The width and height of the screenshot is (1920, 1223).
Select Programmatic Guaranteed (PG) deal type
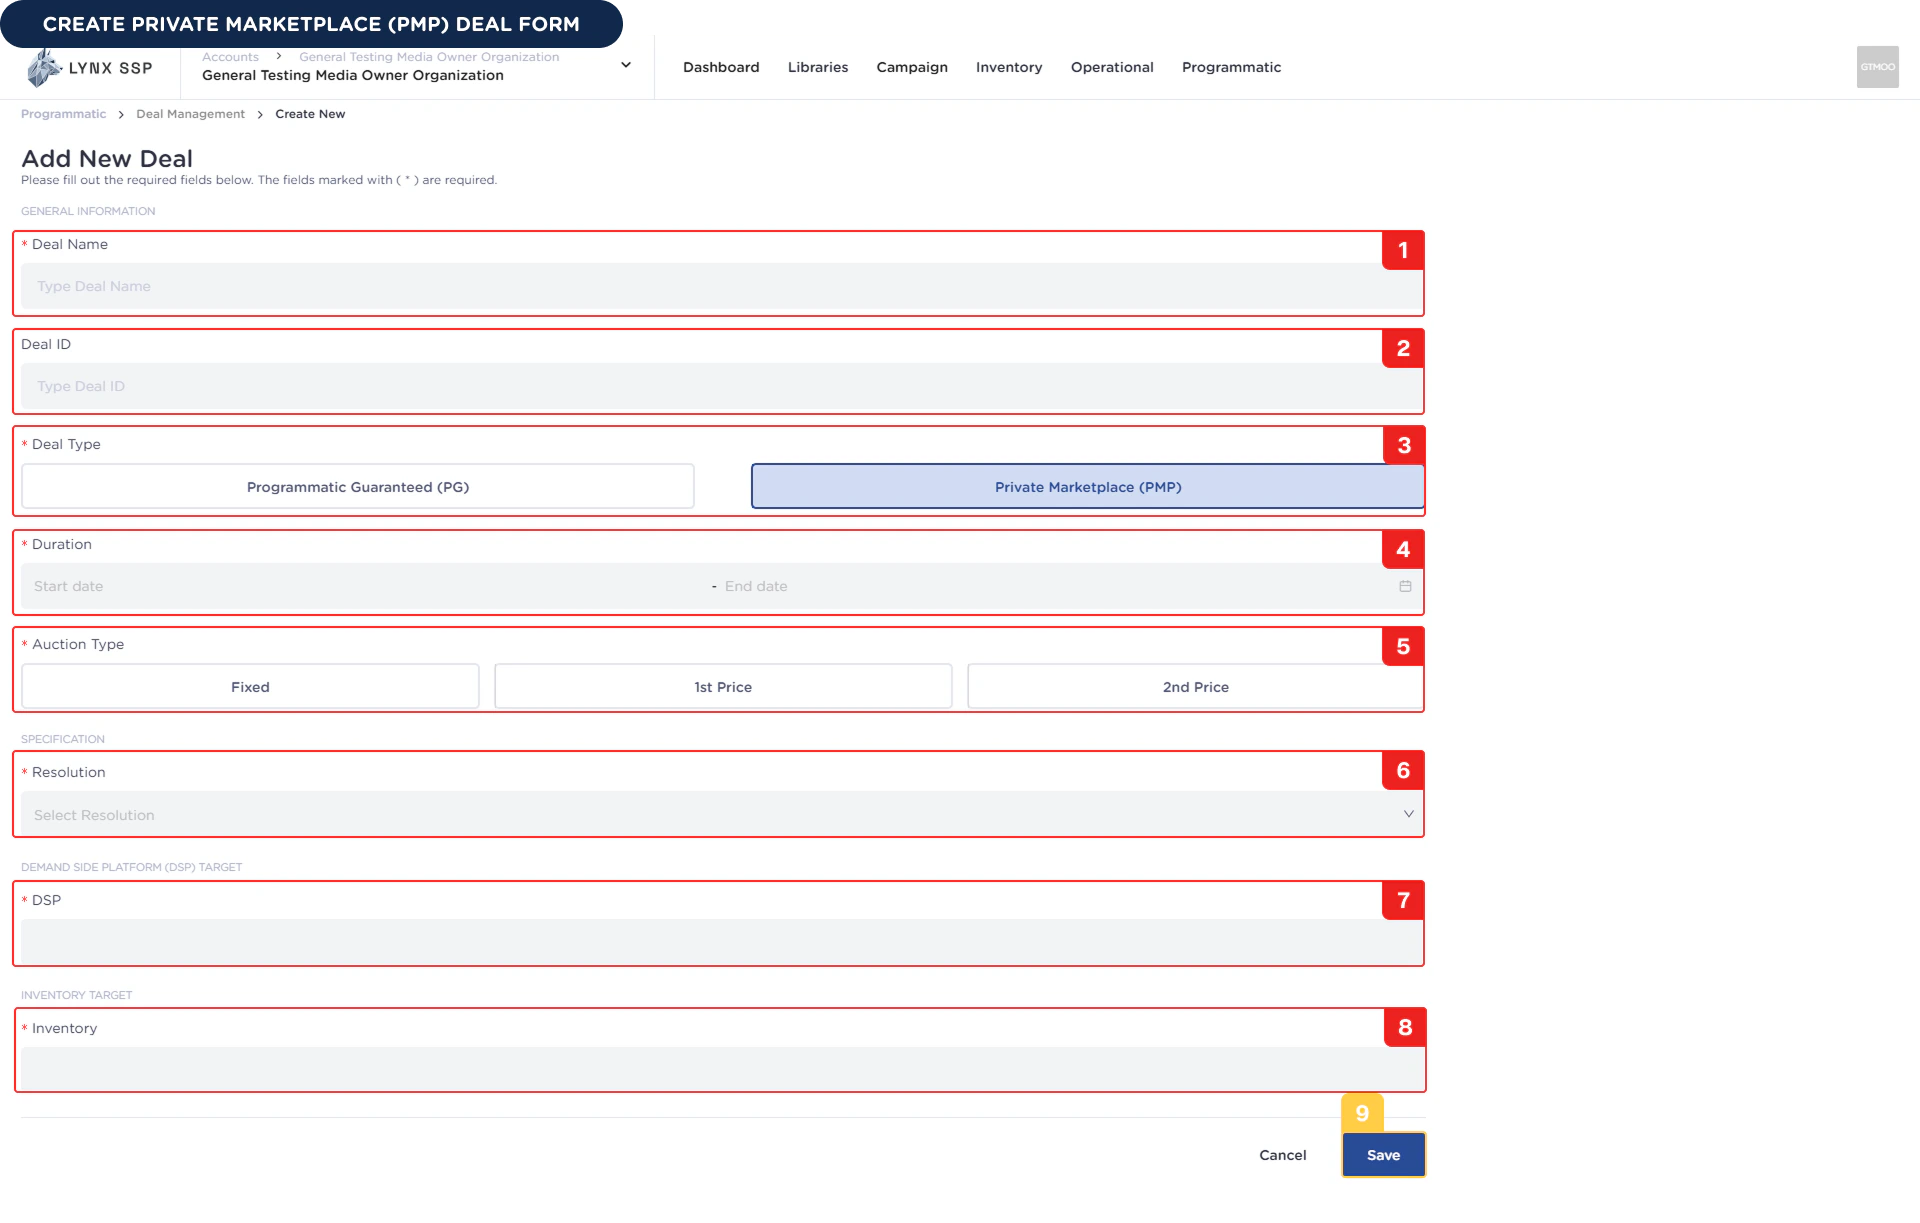(356, 487)
